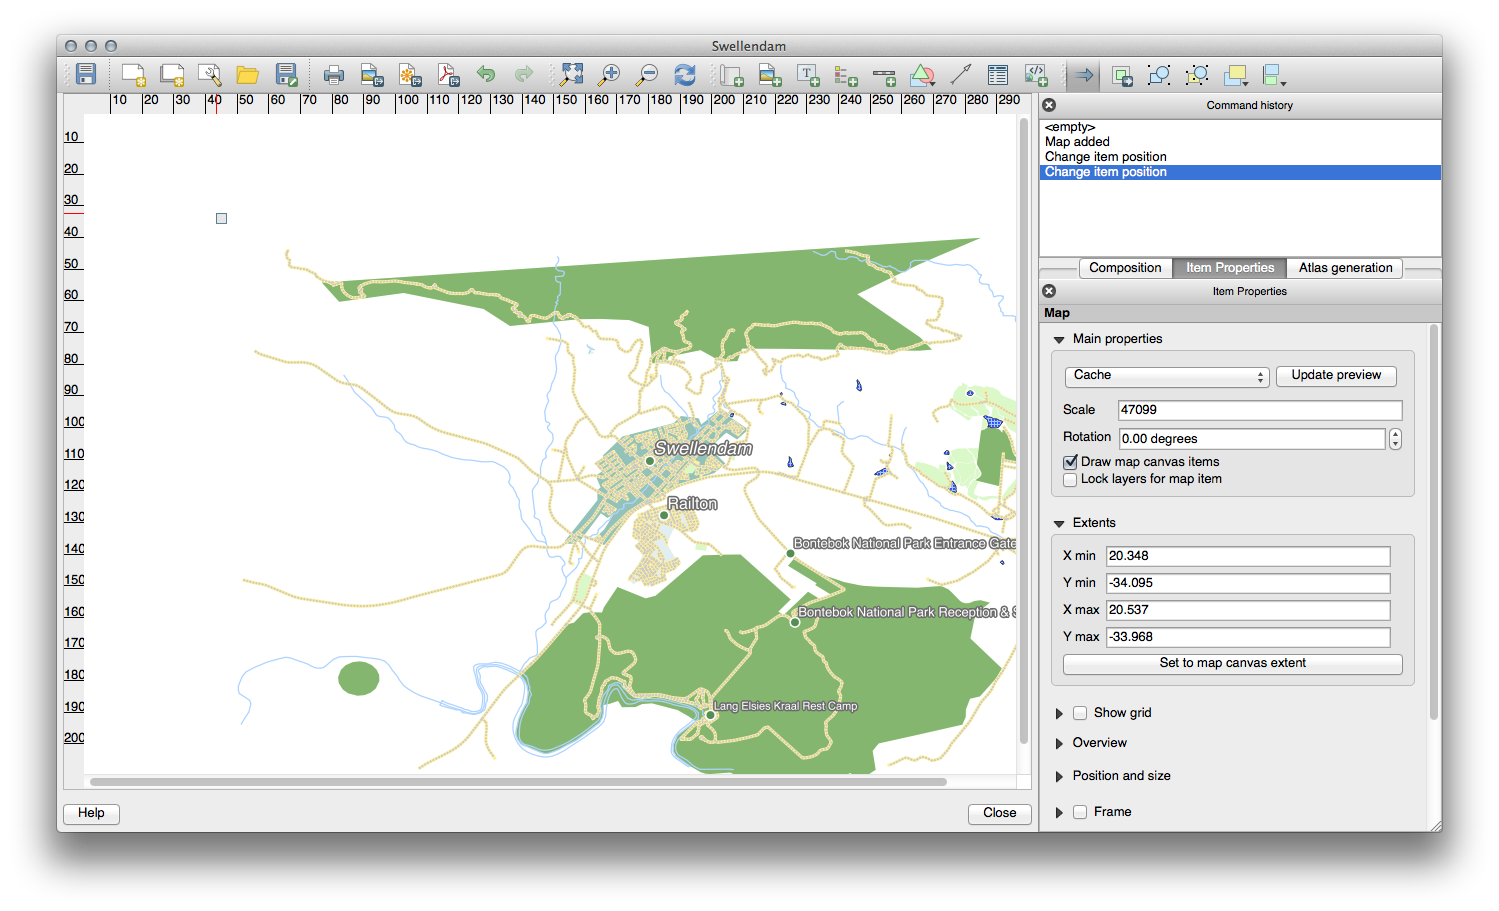Expand the Overview section
Screen dimensions: 1499x911
(1059, 744)
